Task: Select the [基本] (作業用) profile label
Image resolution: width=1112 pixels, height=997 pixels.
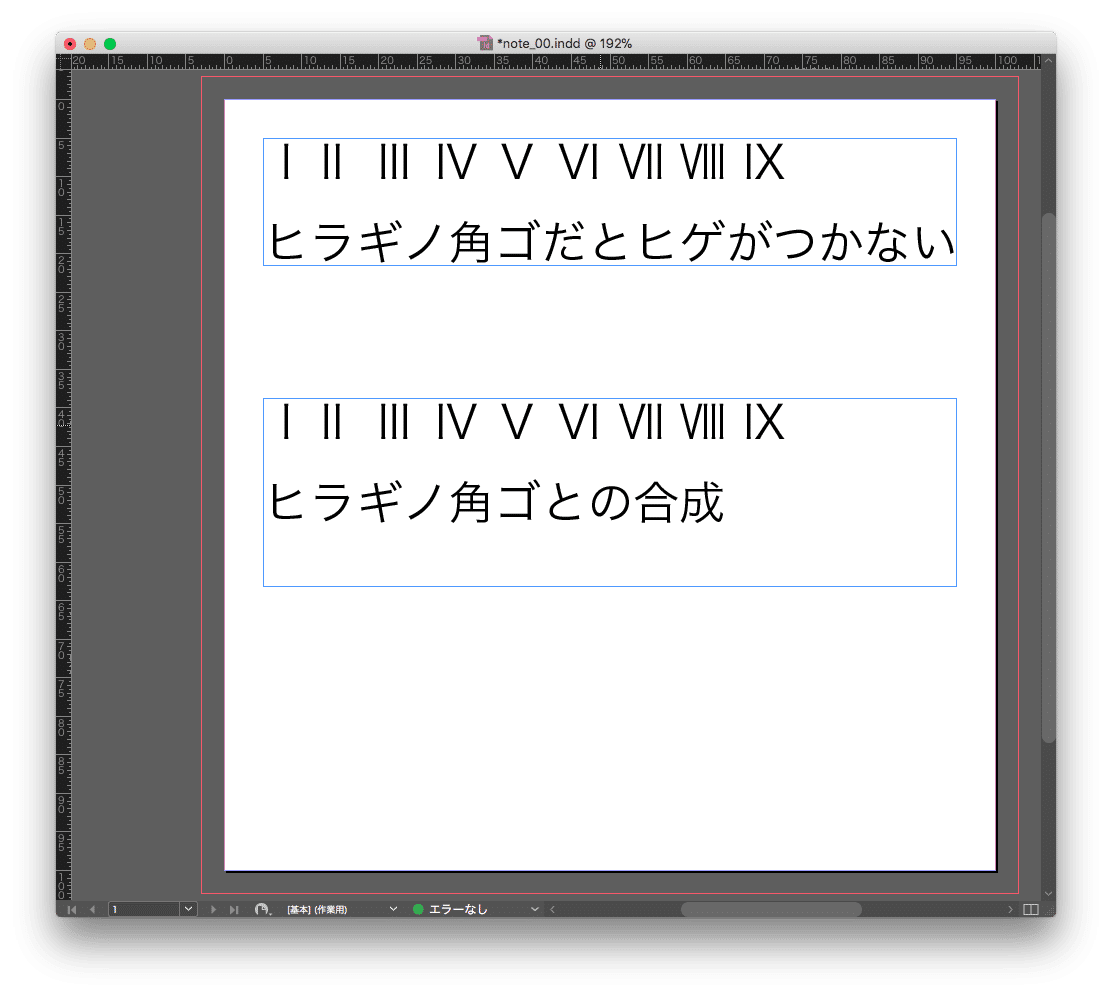Action: [317, 909]
